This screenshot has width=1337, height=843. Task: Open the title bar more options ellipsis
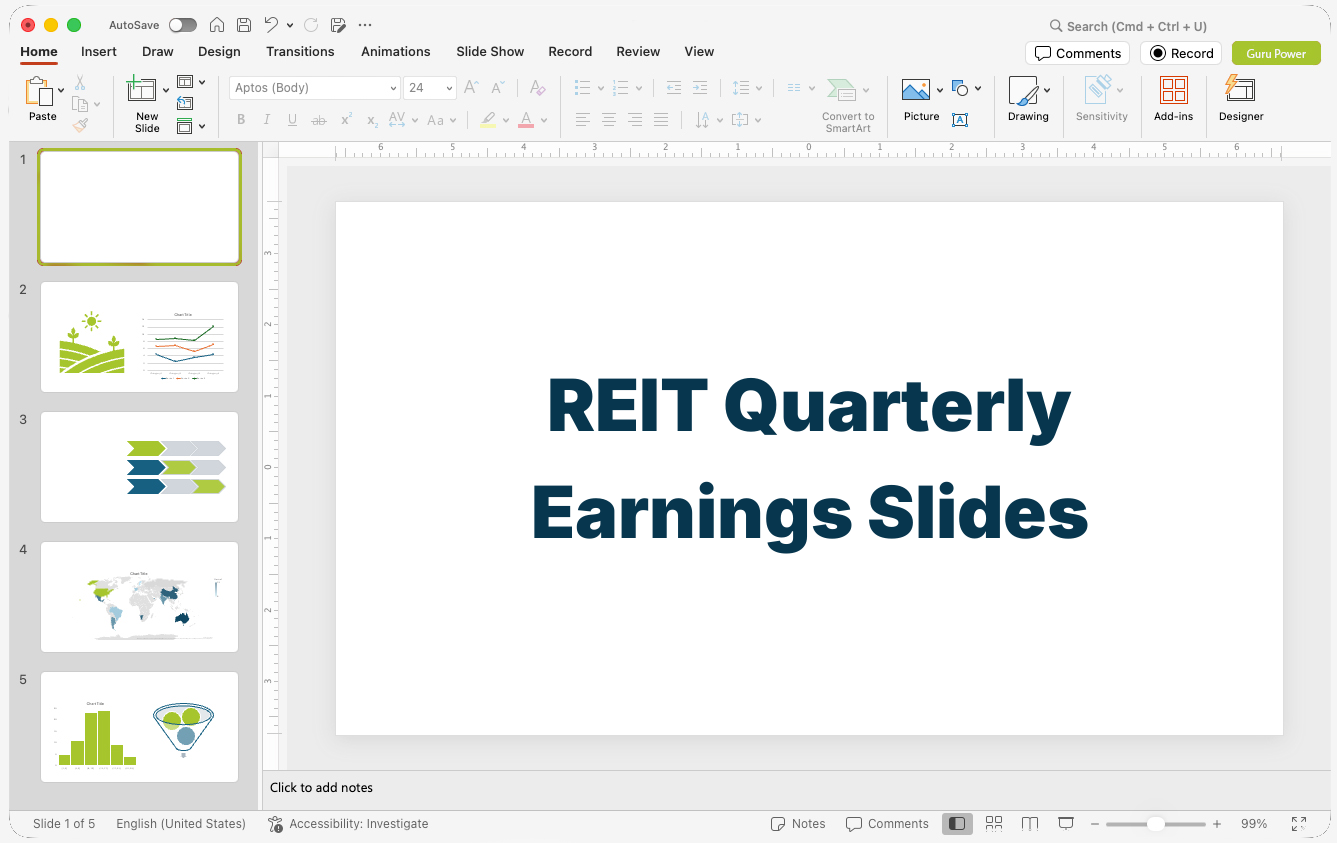365,25
